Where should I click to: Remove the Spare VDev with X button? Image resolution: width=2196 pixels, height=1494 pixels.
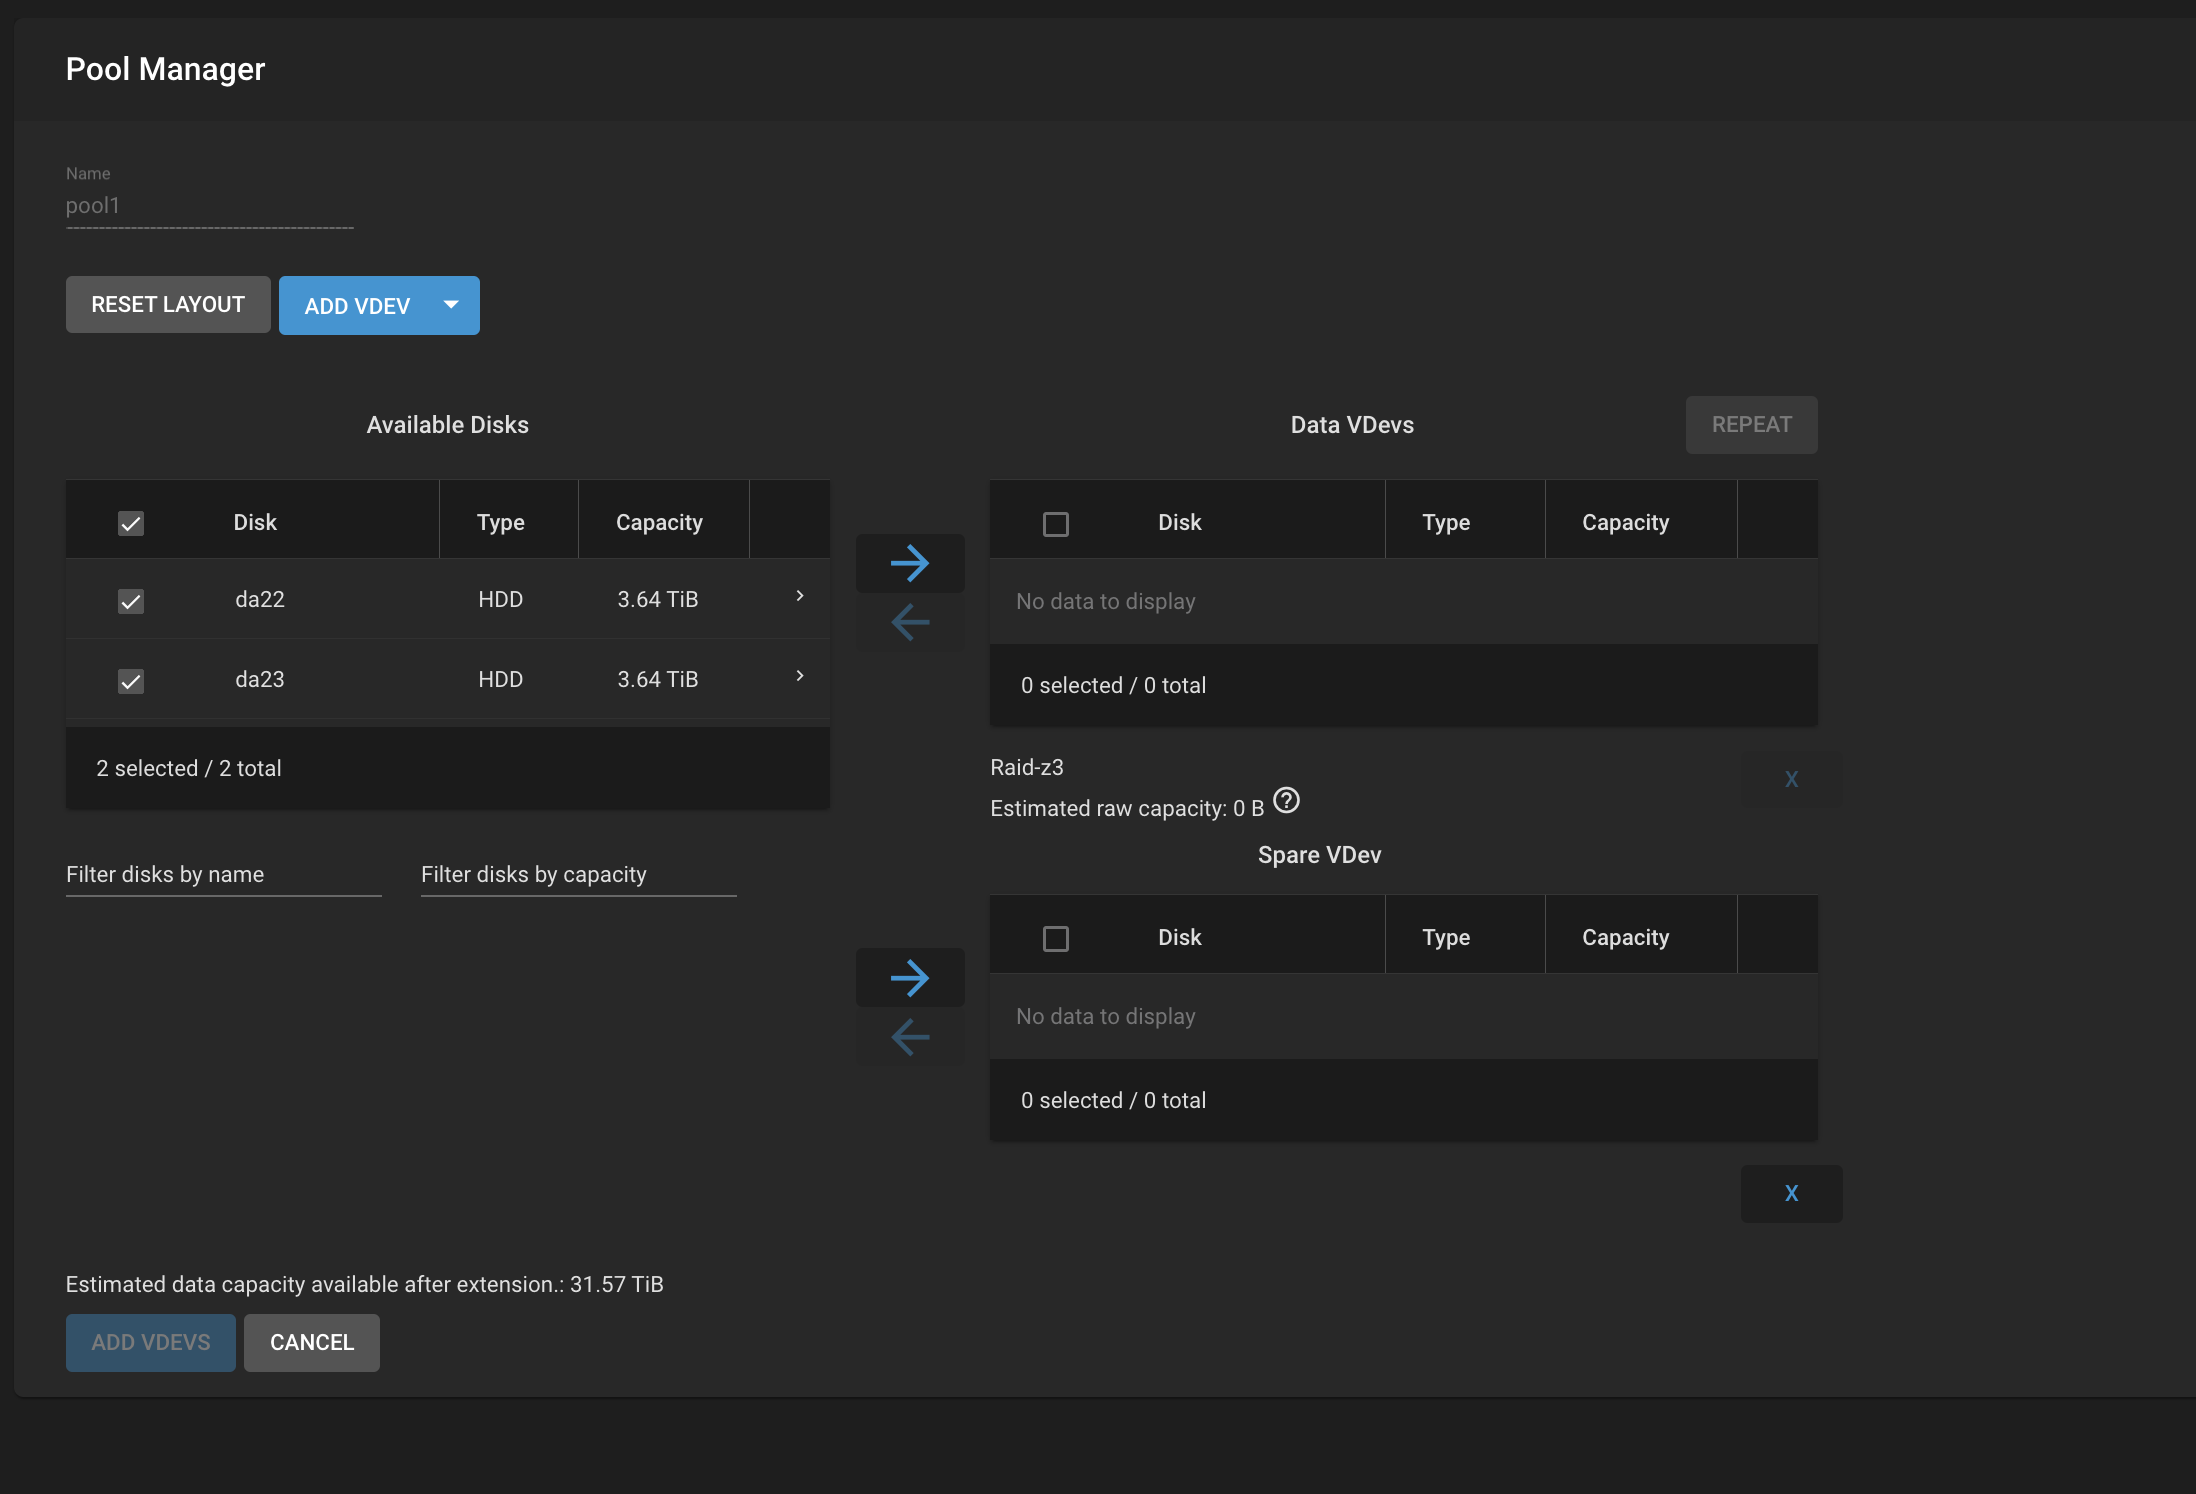pos(1791,1193)
